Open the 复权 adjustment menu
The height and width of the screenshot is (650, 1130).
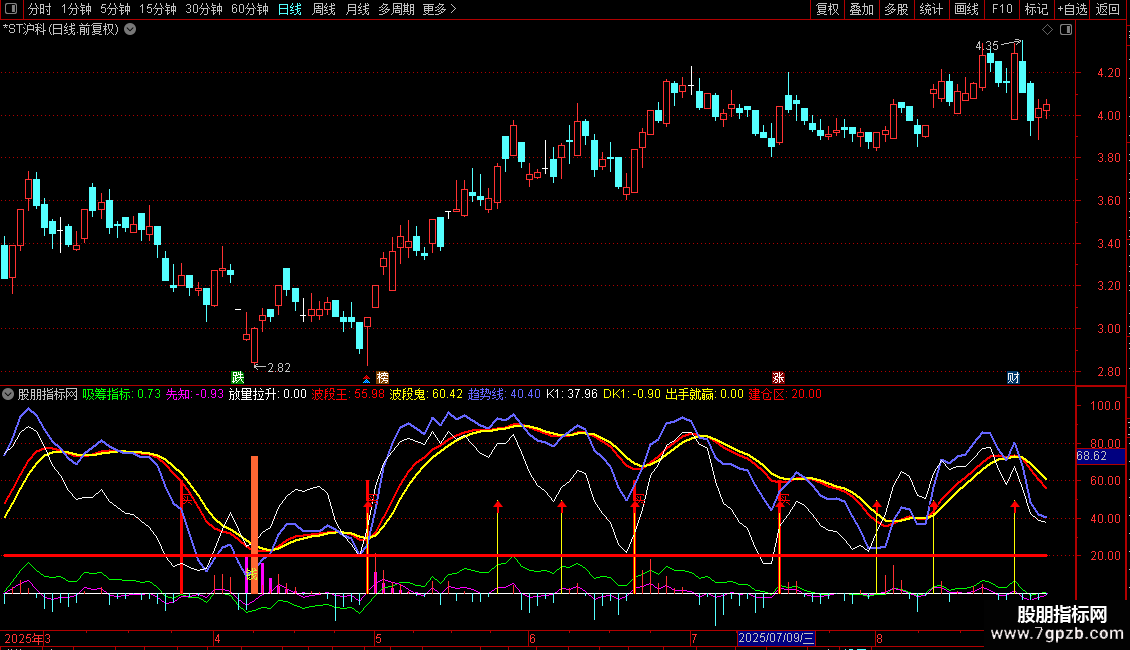click(827, 9)
